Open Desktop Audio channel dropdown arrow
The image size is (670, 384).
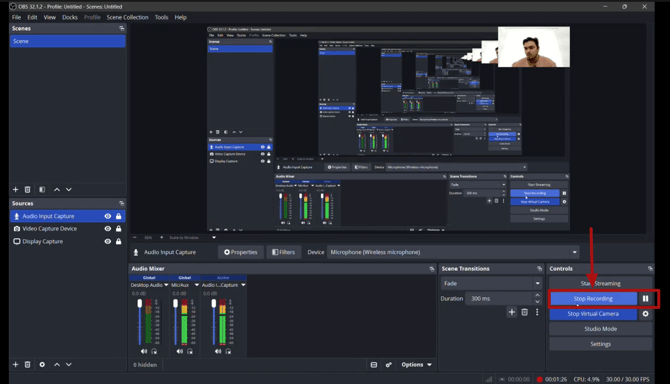166,285
